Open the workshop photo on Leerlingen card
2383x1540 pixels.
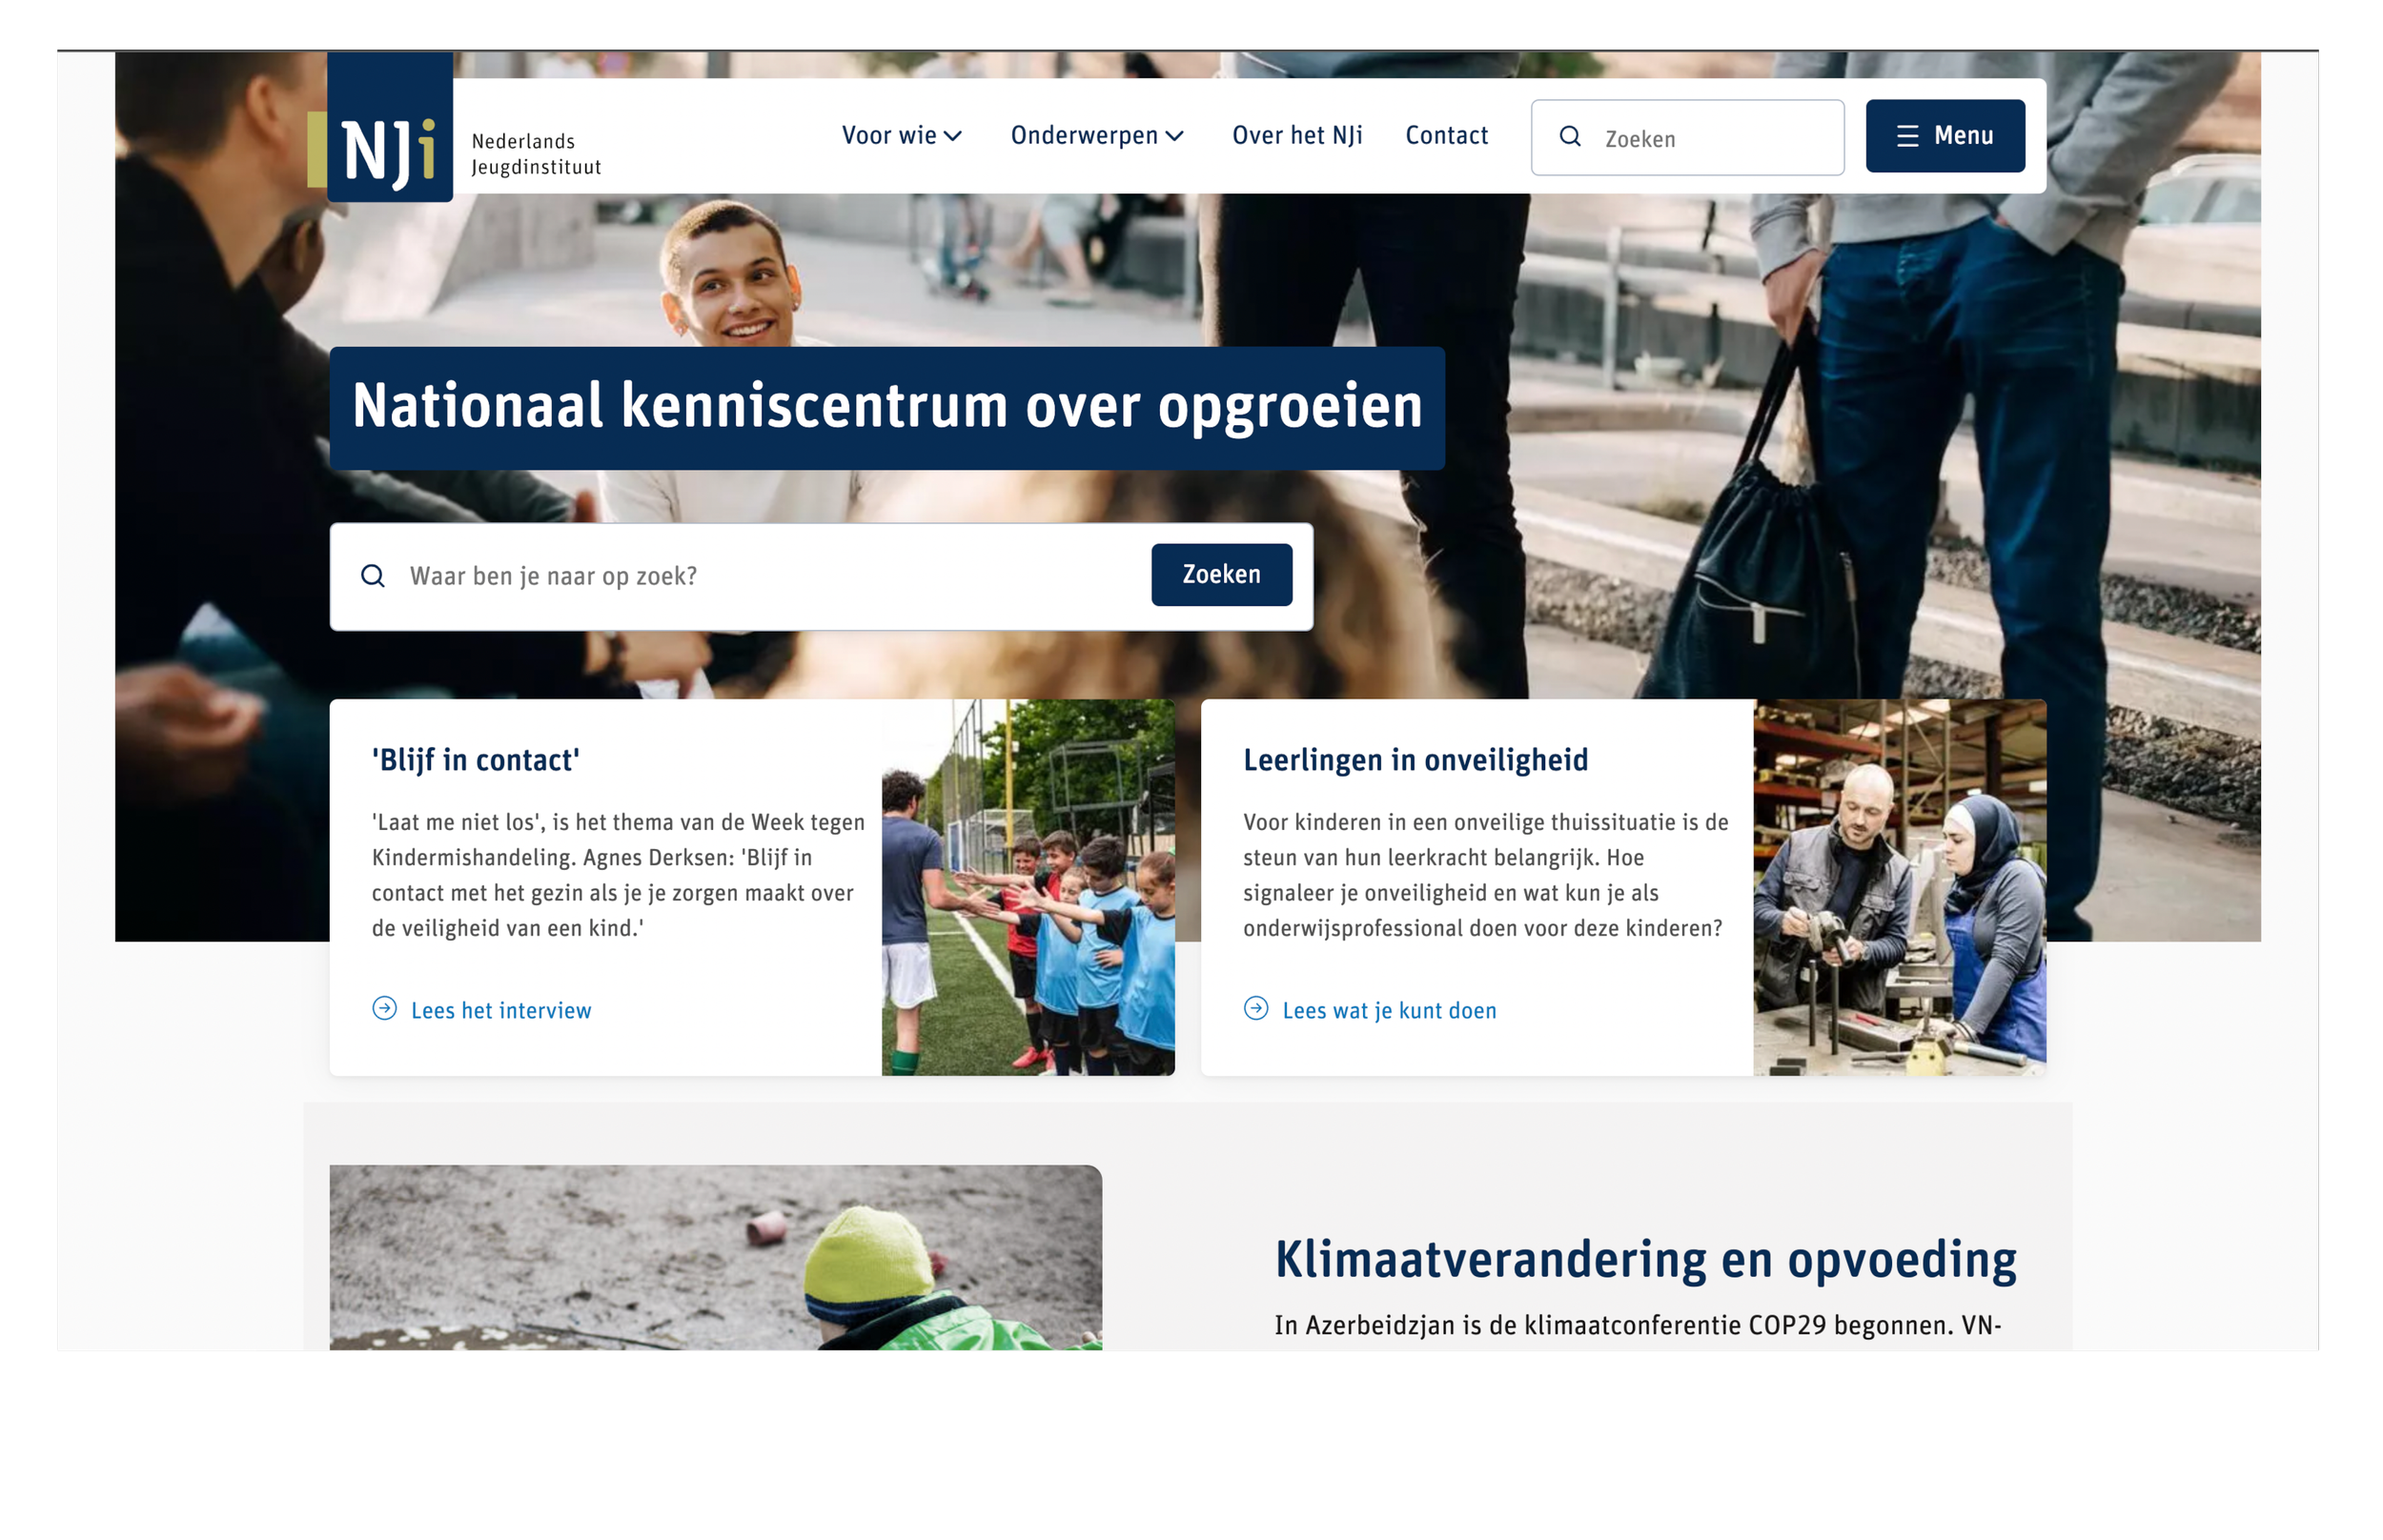(1899, 887)
